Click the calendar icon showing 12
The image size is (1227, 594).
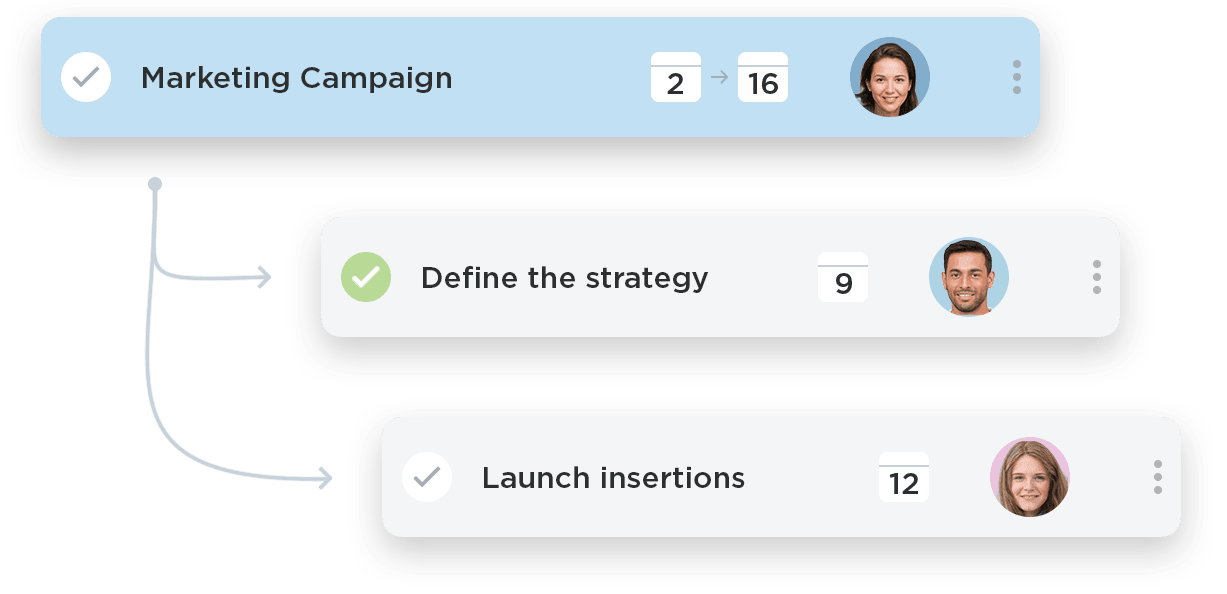click(902, 477)
